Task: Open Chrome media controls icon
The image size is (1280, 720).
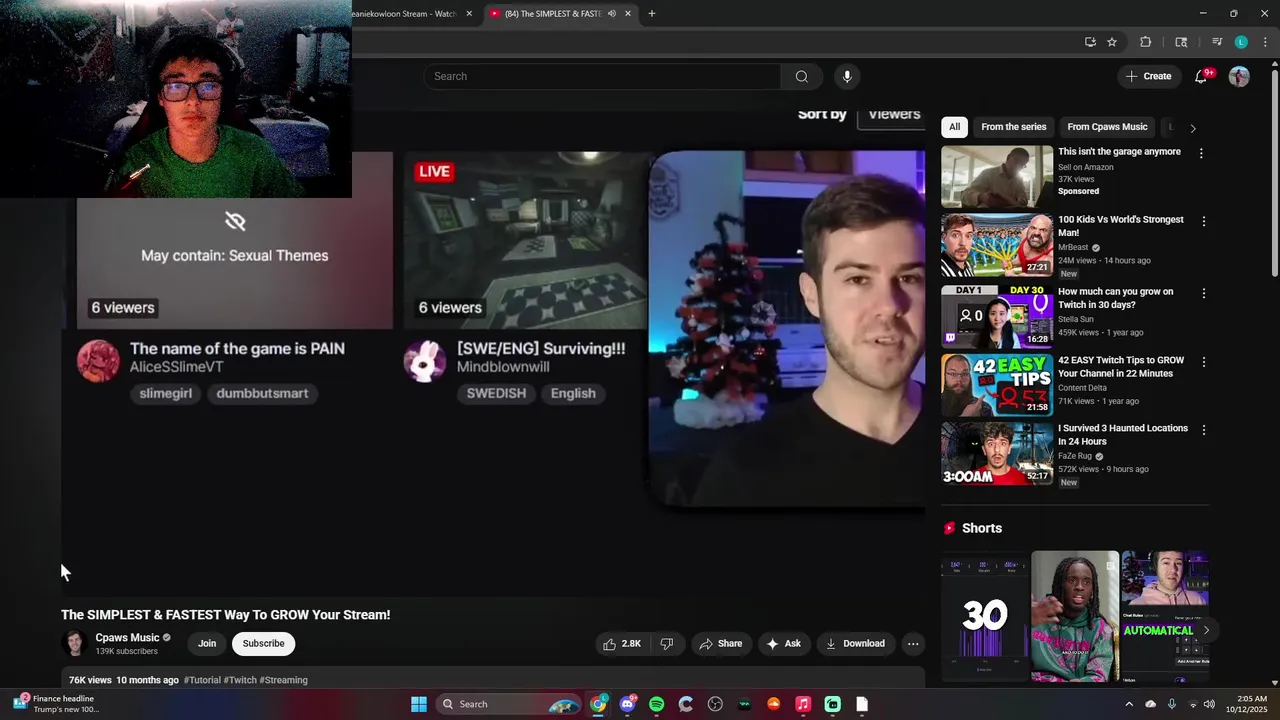Action: click(1217, 42)
